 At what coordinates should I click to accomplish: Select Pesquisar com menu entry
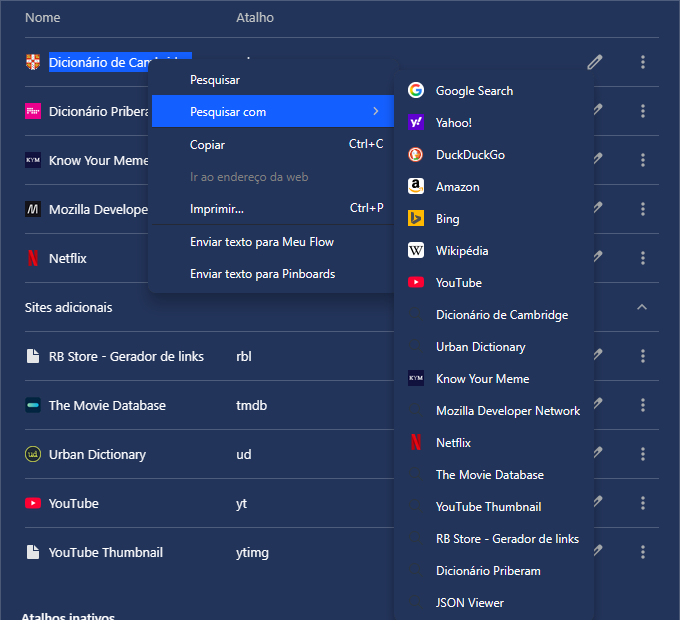[x=273, y=111]
